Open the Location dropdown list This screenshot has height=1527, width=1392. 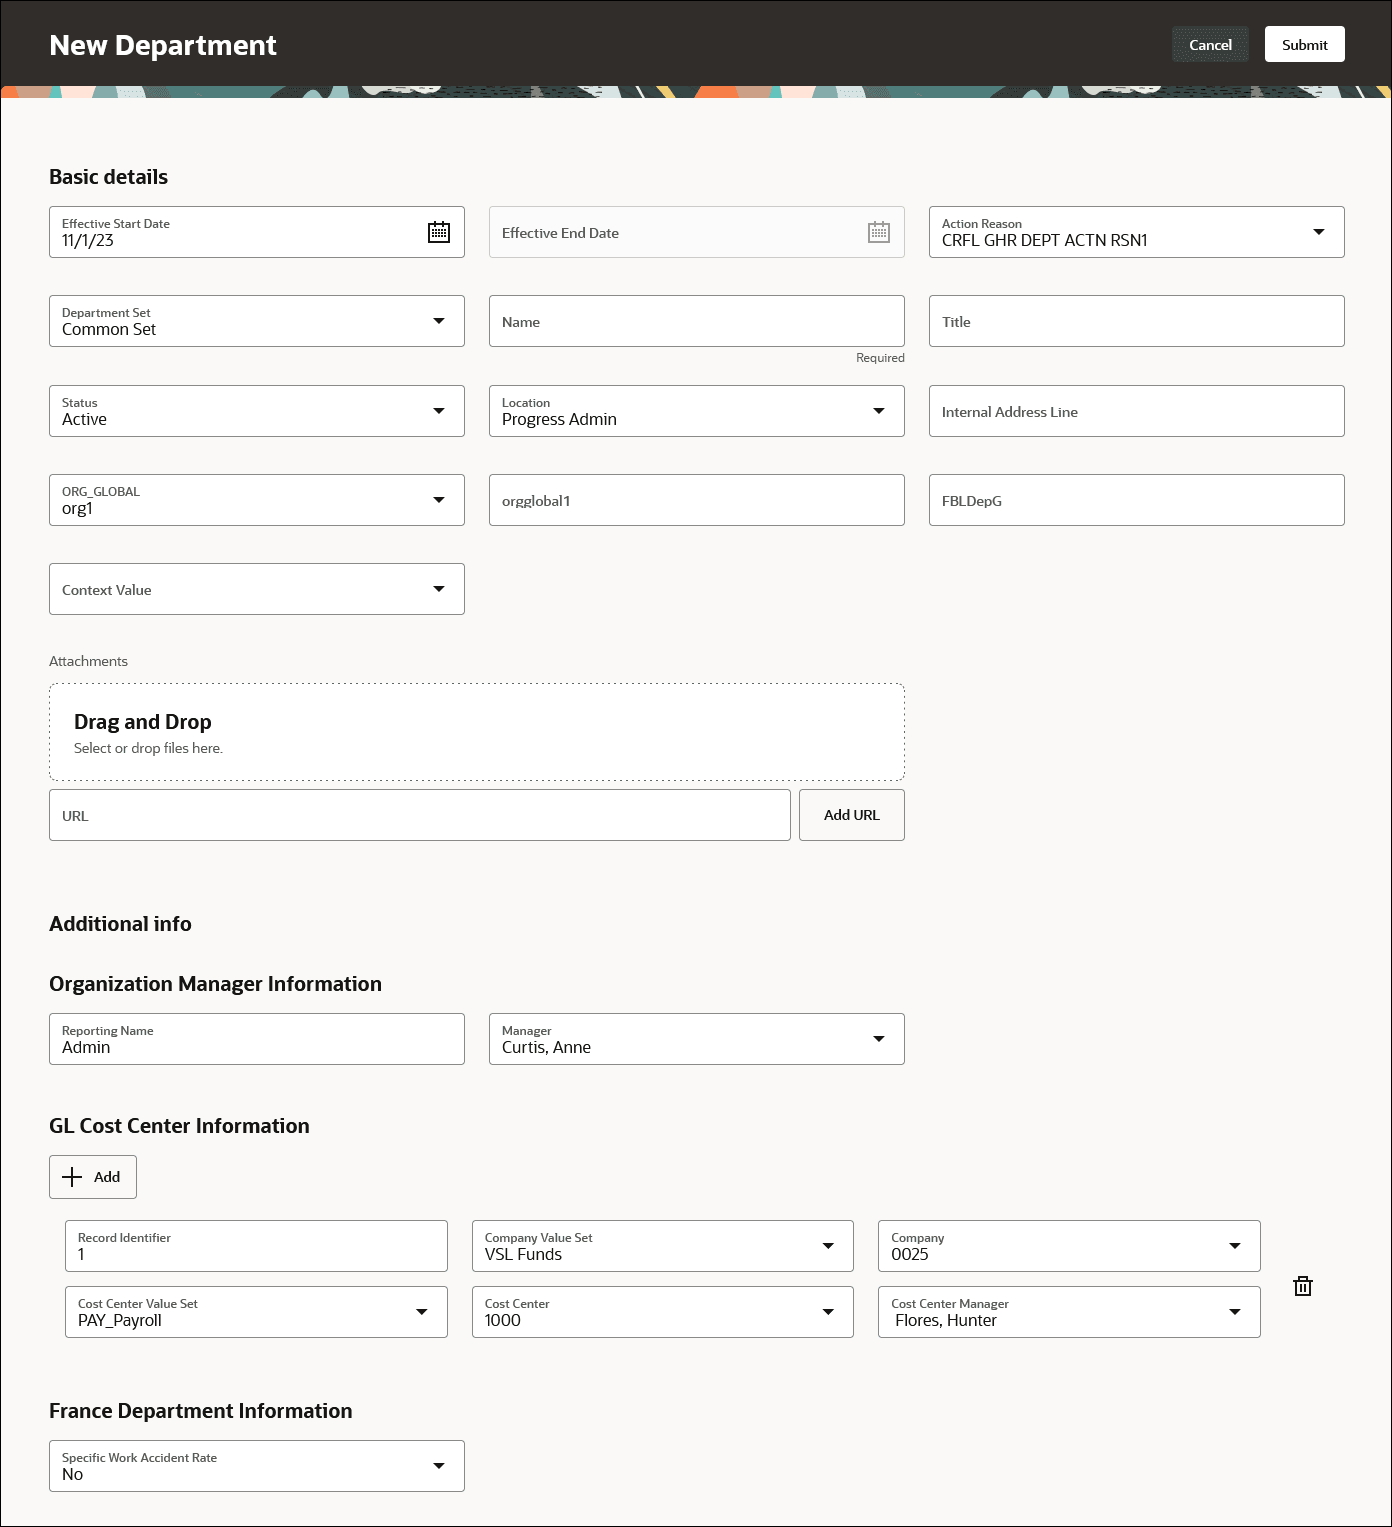(878, 411)
